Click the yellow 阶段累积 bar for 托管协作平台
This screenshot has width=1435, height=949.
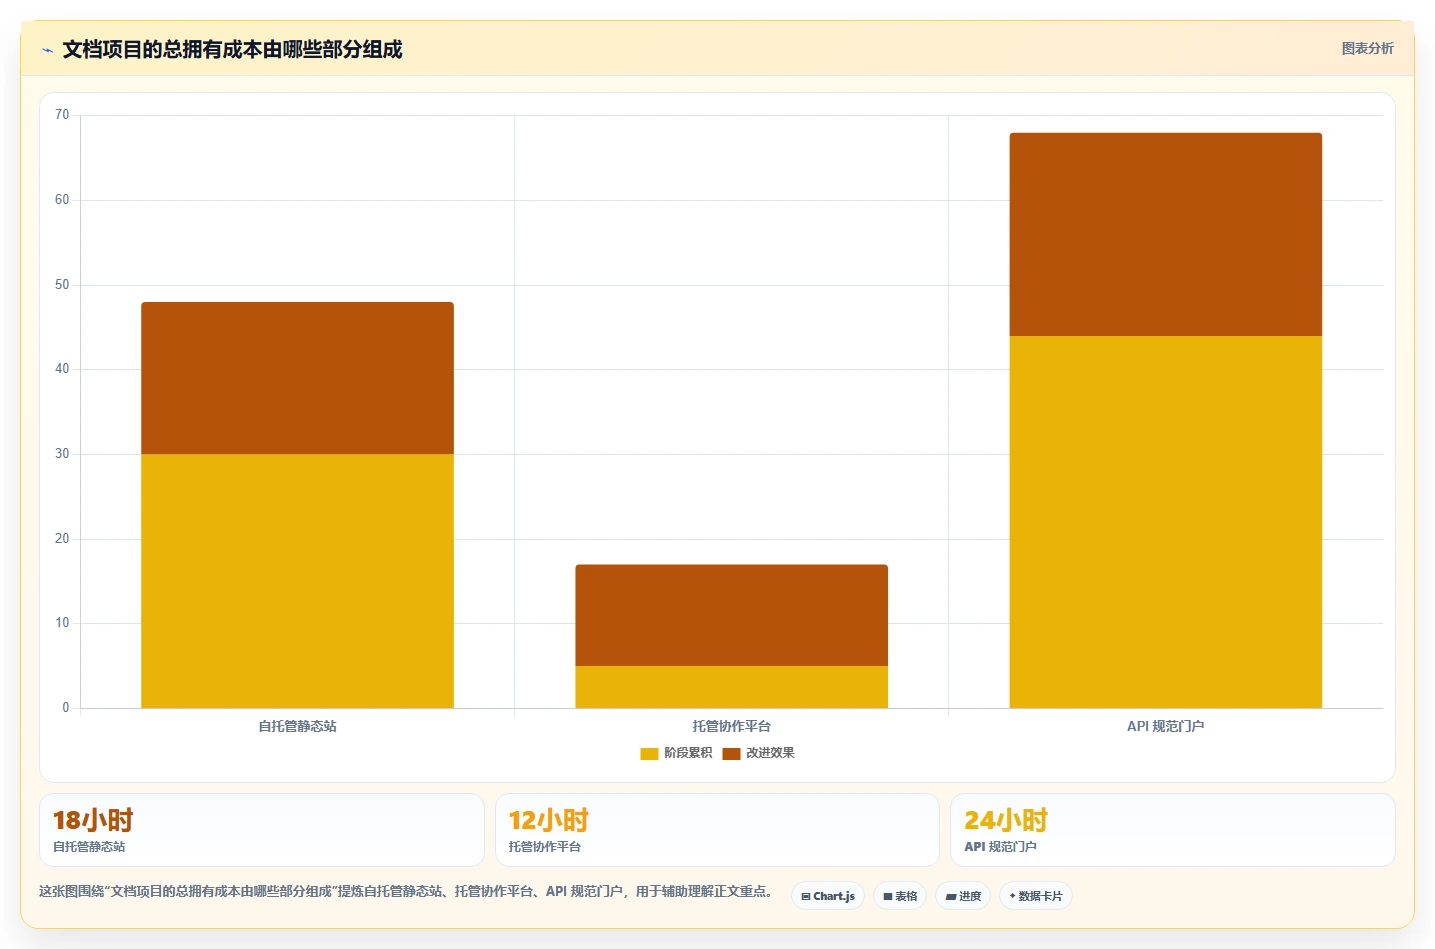pyautogui.click(x=731, y=687)
